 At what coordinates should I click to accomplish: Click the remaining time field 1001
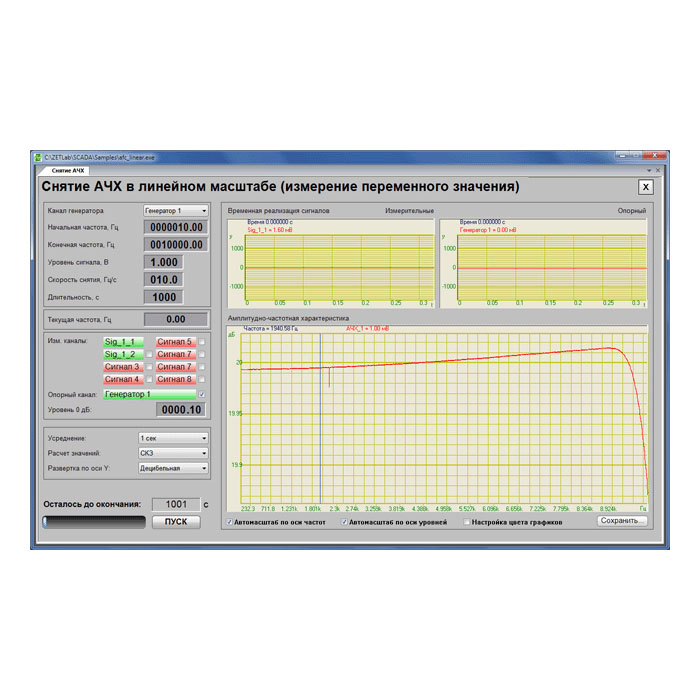tap(176, 504)
